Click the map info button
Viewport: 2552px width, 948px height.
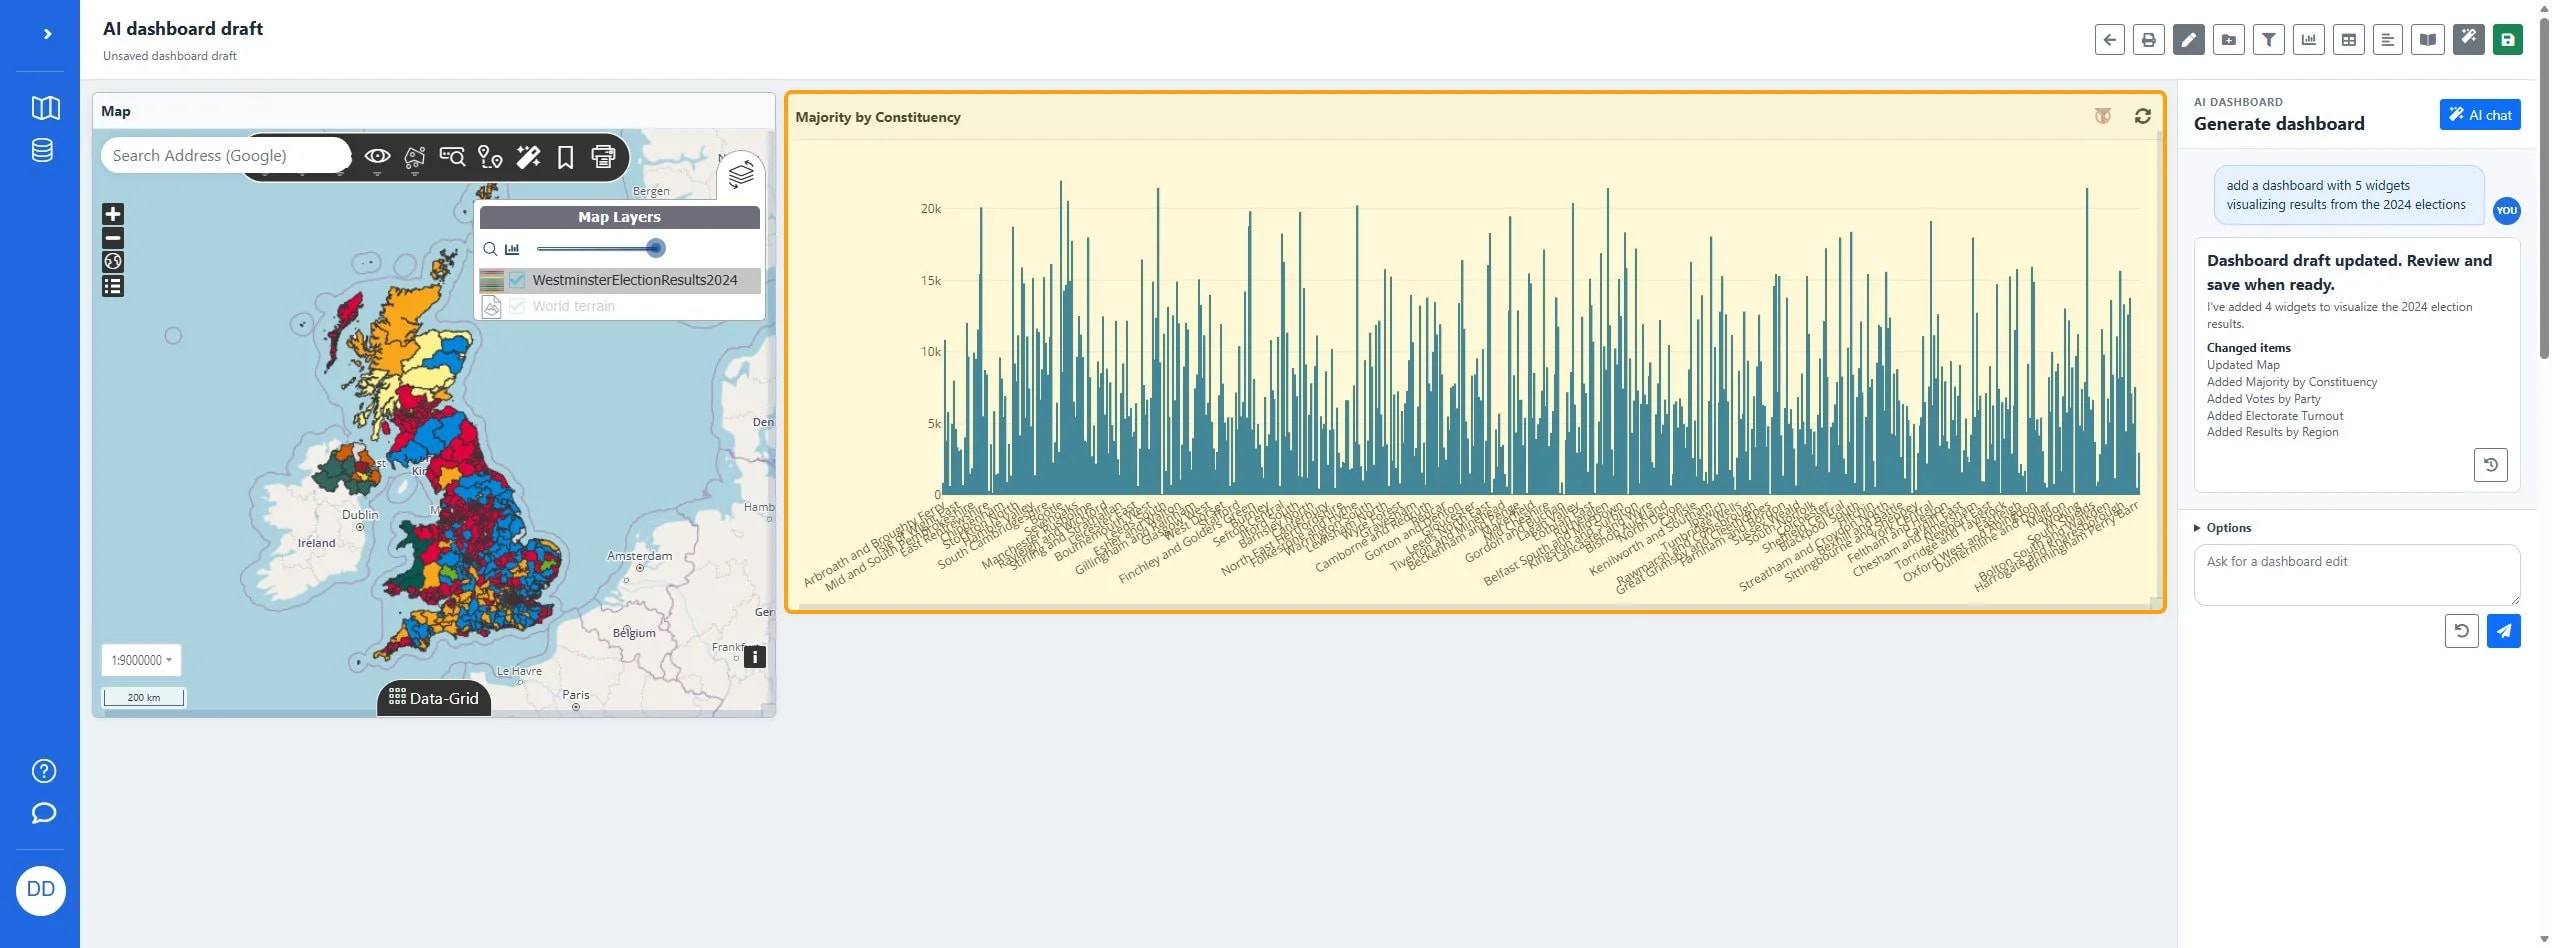(x=755, y=657)
